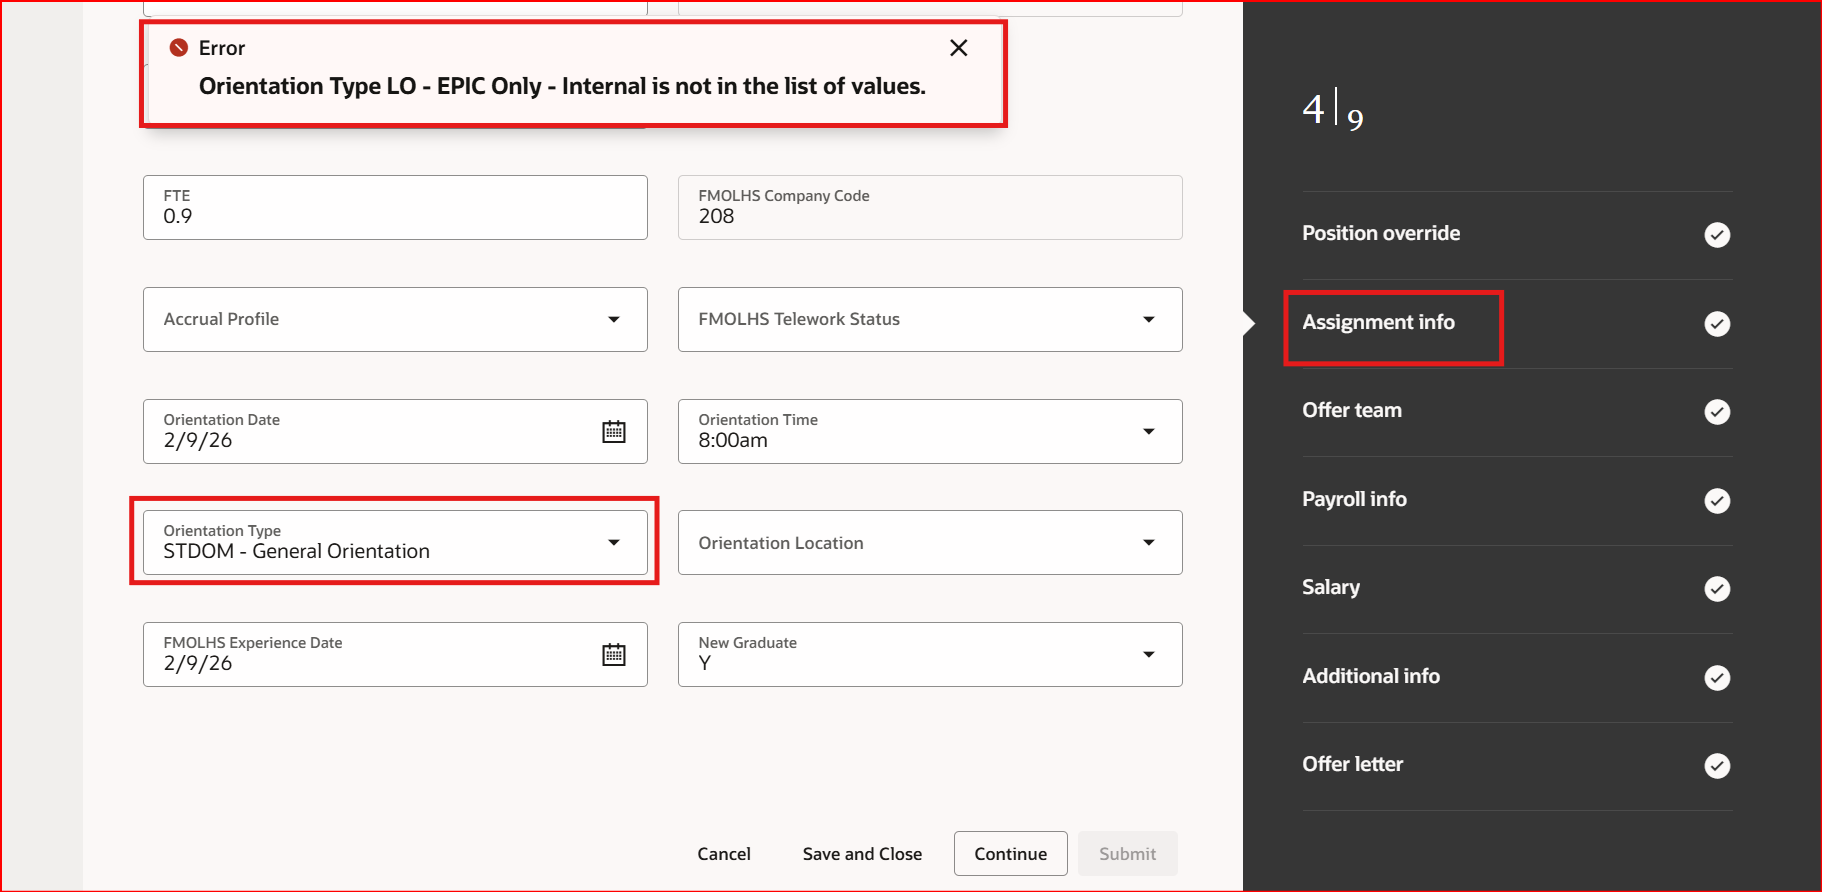The width and height of the screenshot is (1822, 892).
Task: Click the Offer team checkmark icon
Action: pyautogui.click(x=1717, y=412)
